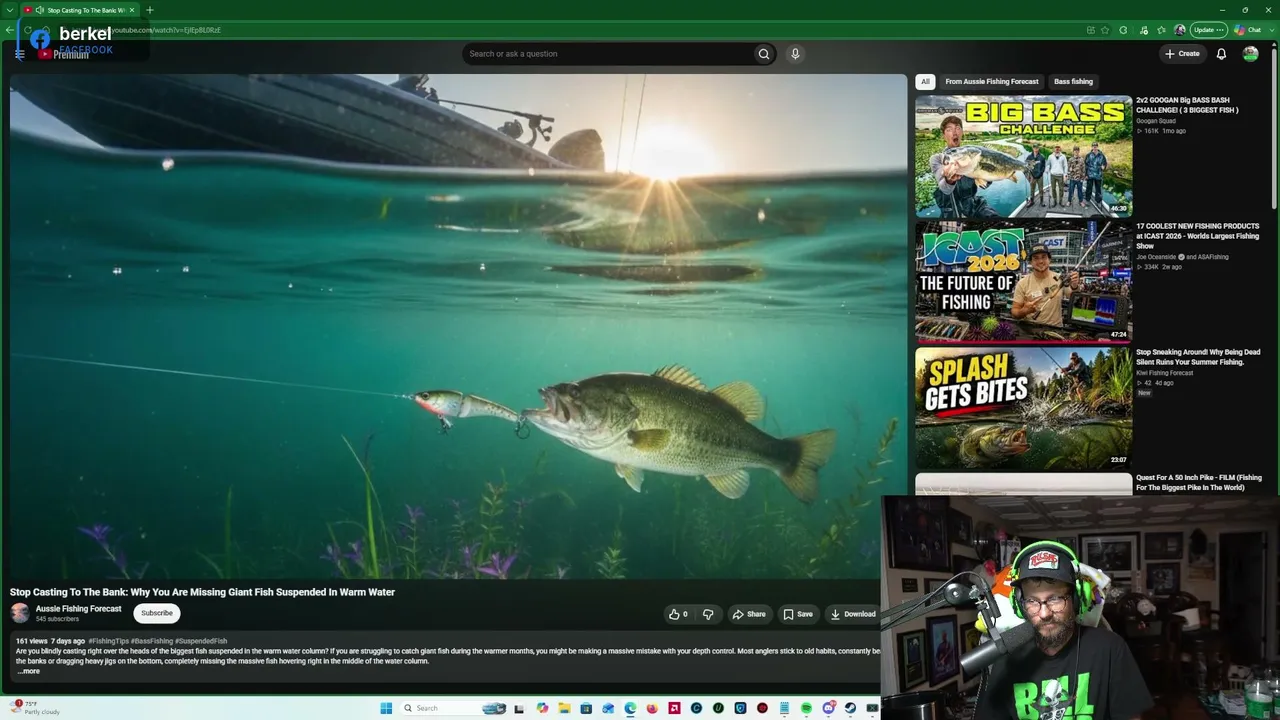Click the Windows taskbar Search box
The image size is (1280, 720).
coord(452,708)
